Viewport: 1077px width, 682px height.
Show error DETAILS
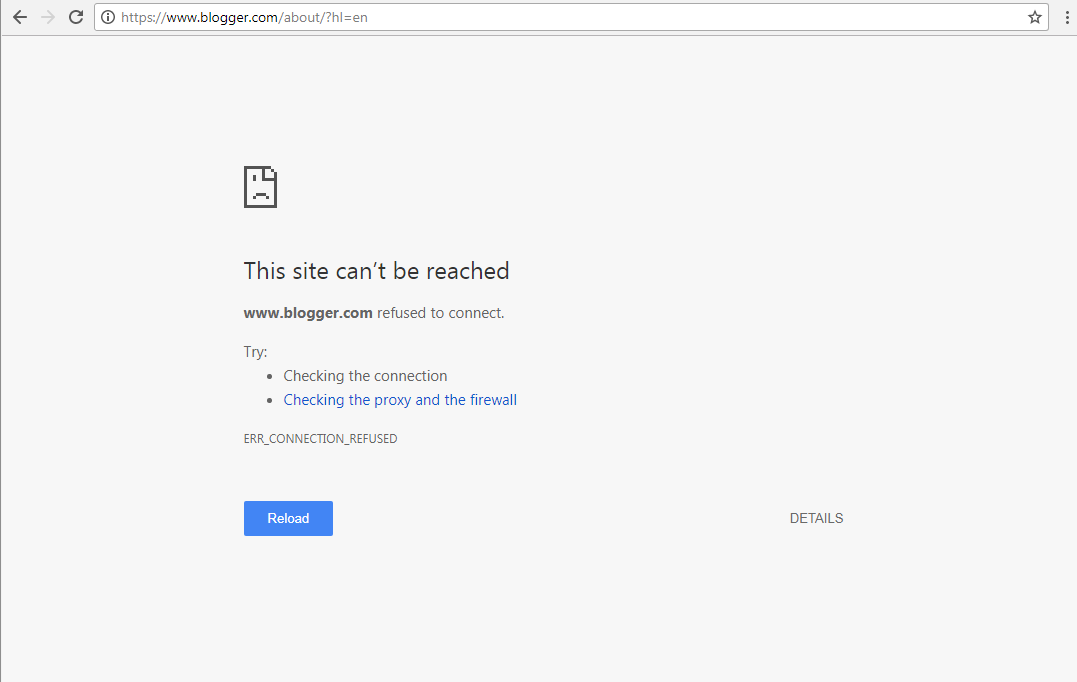(816, 519)
